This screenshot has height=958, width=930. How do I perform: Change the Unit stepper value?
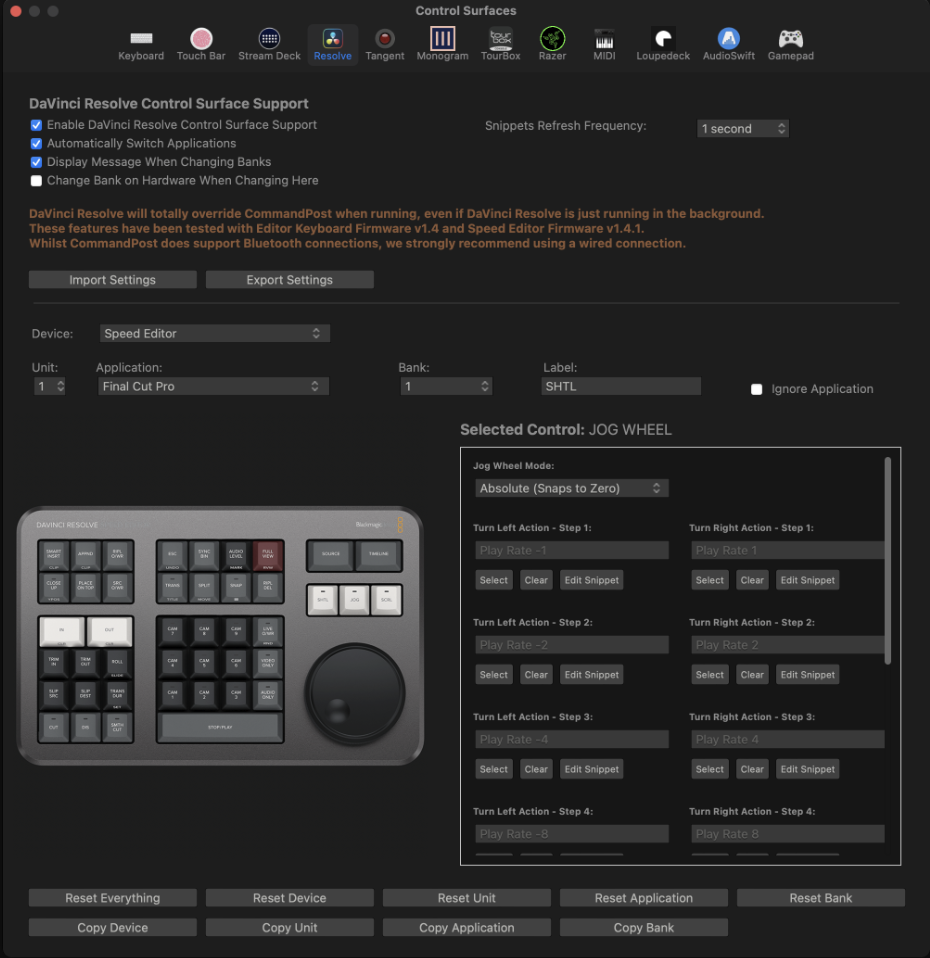click(60, 386)
